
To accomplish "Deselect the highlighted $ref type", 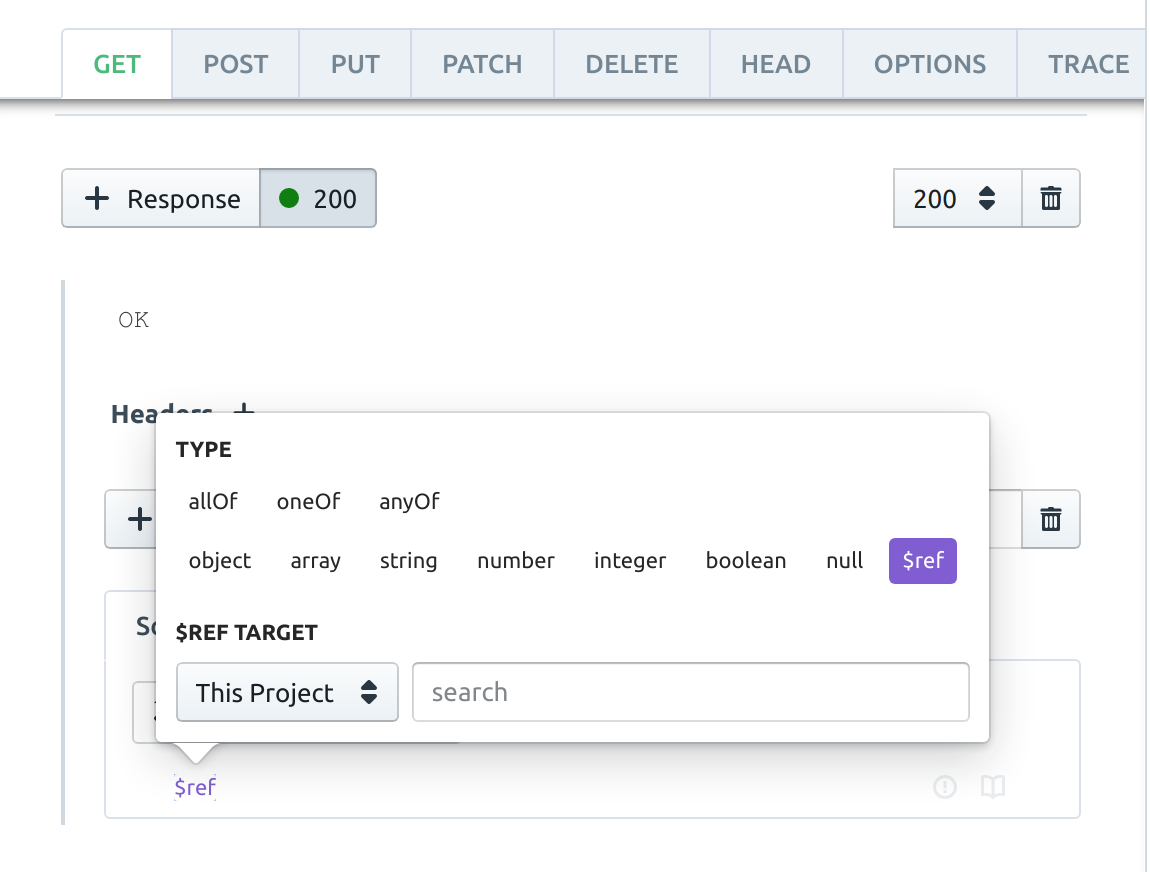I will click(922, 561).
